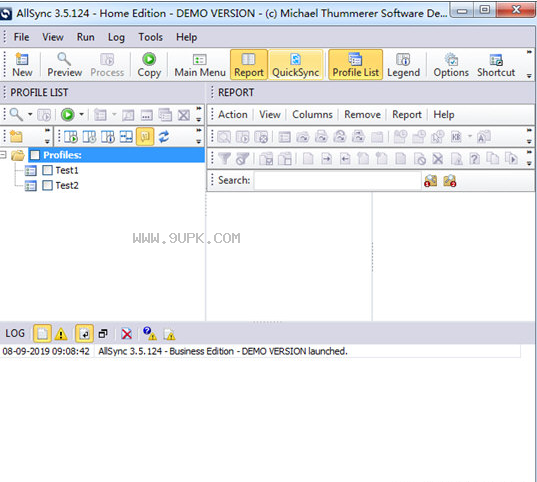This screenshot has width=537, height=482.
Task: Open the View menu in Report panel
Action: pos(270,114)
